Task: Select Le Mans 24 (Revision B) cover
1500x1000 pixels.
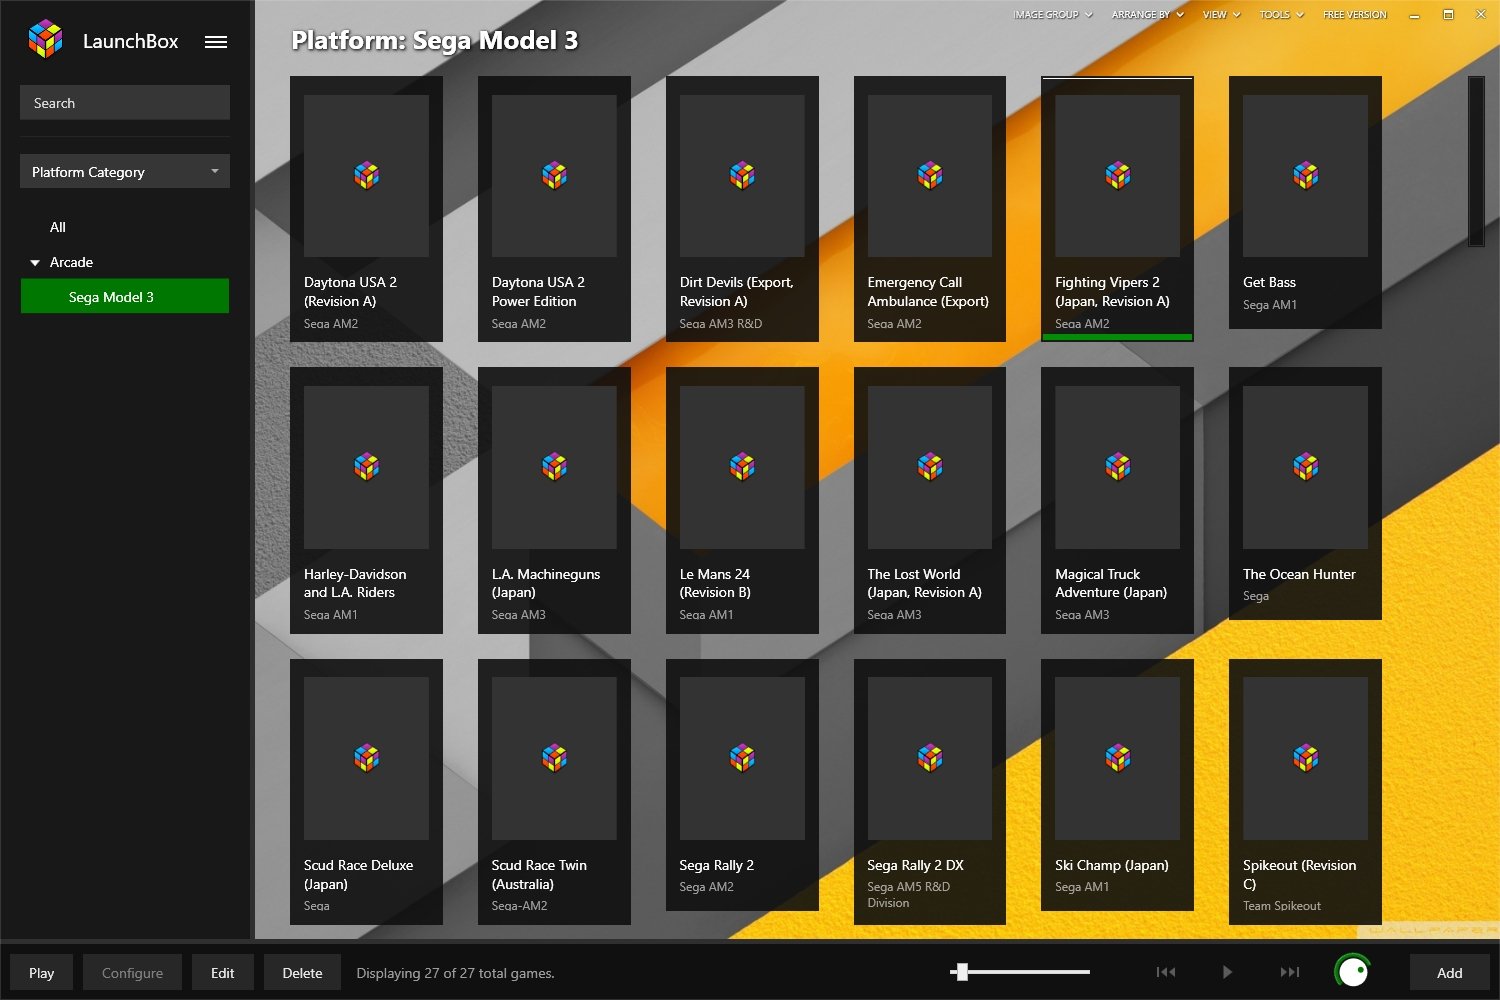Action: coord(742,467)
